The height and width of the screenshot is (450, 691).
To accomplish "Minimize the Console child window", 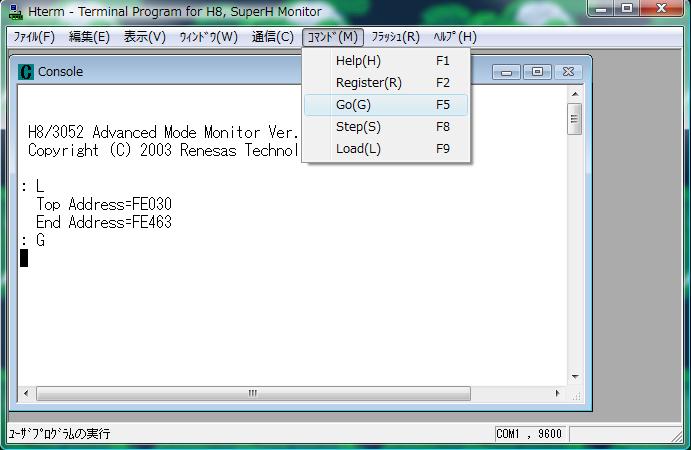I will pos(508,72).
